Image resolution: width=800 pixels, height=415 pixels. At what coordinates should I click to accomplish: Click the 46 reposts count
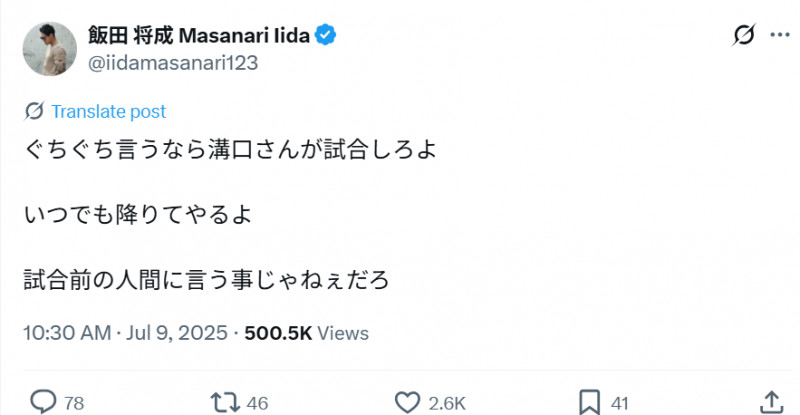click(257, 403)
